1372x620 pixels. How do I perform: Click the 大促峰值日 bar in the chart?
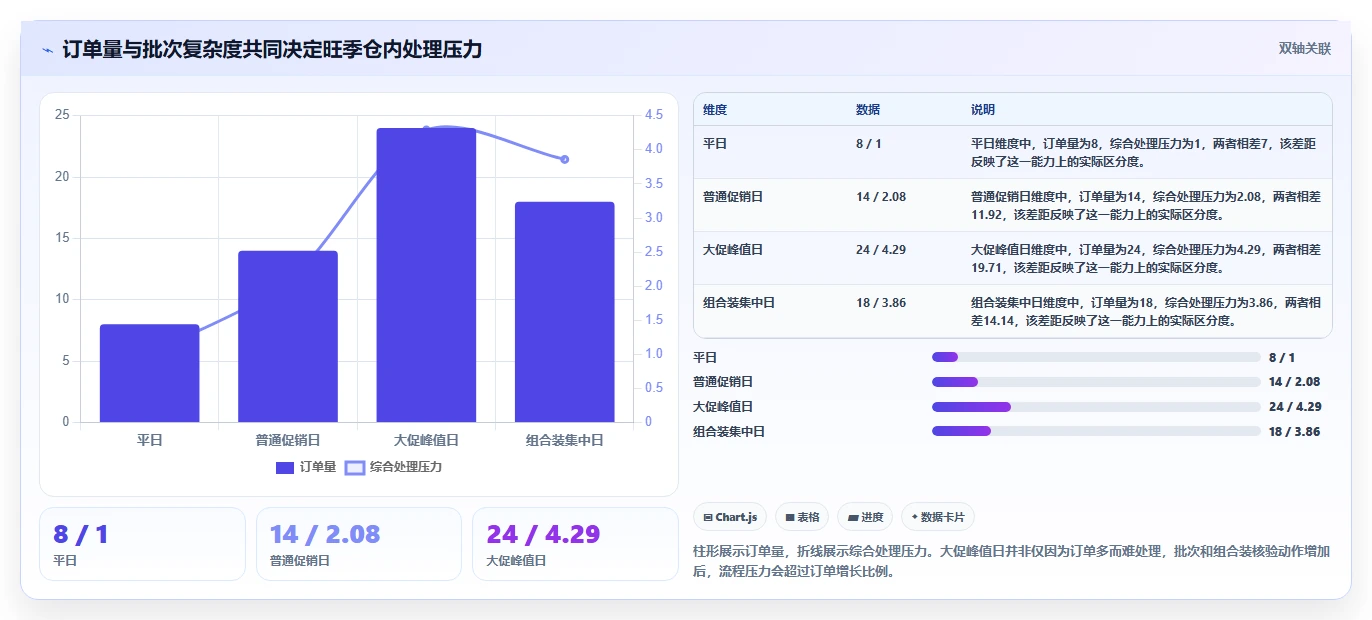click(x=426, y=275)
